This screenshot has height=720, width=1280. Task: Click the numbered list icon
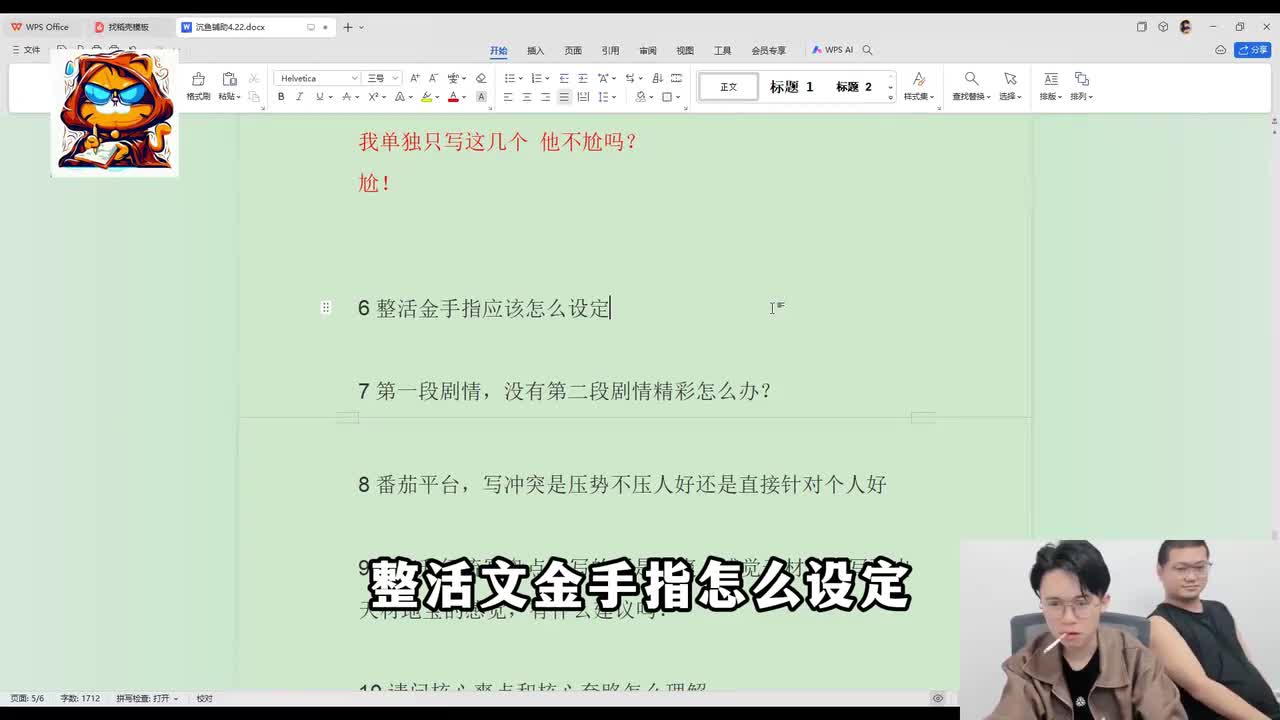tap(536, 78)
